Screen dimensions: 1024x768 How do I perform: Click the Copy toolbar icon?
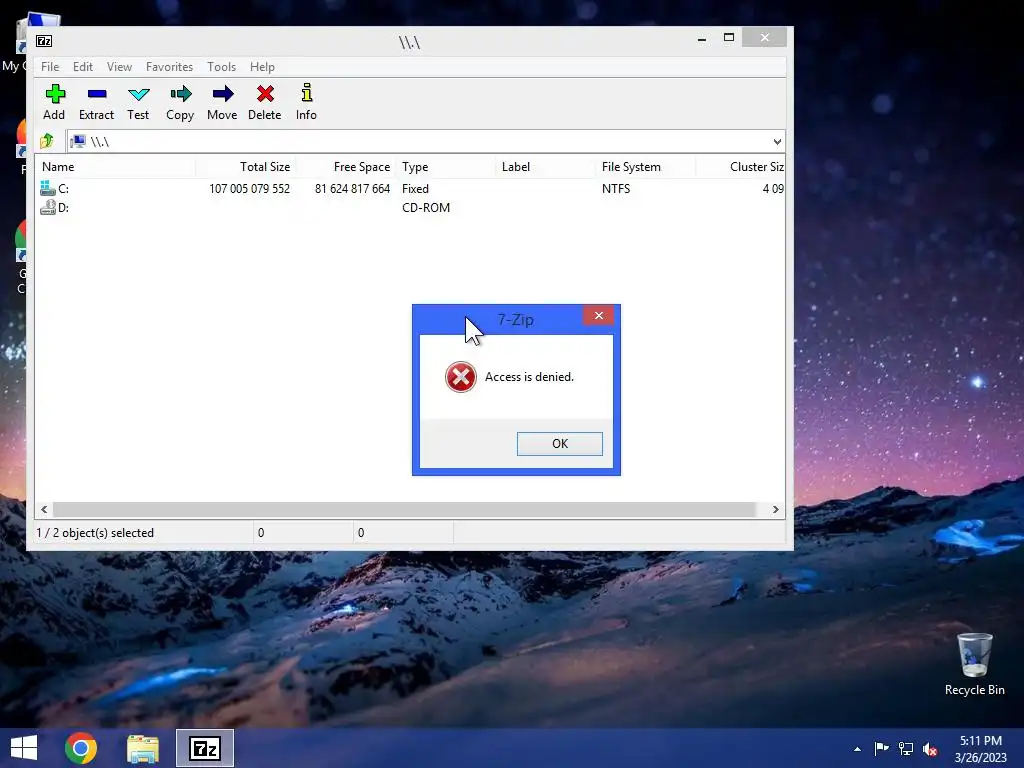180,94
